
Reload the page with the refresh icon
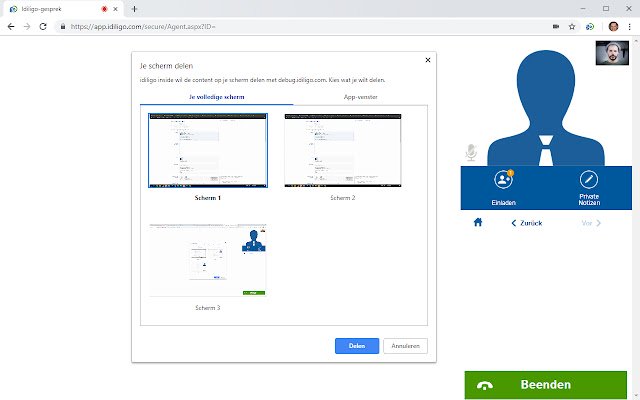(x=43, y=27)
